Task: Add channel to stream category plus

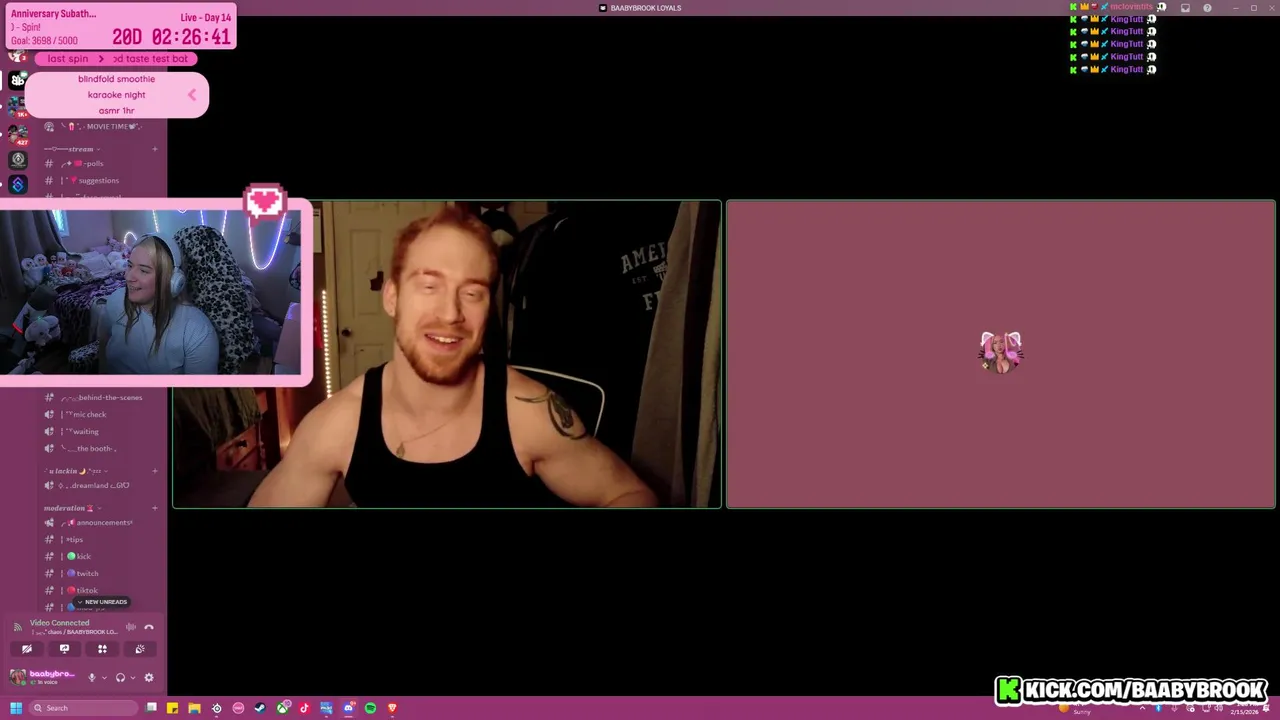Action: point(155,149)
